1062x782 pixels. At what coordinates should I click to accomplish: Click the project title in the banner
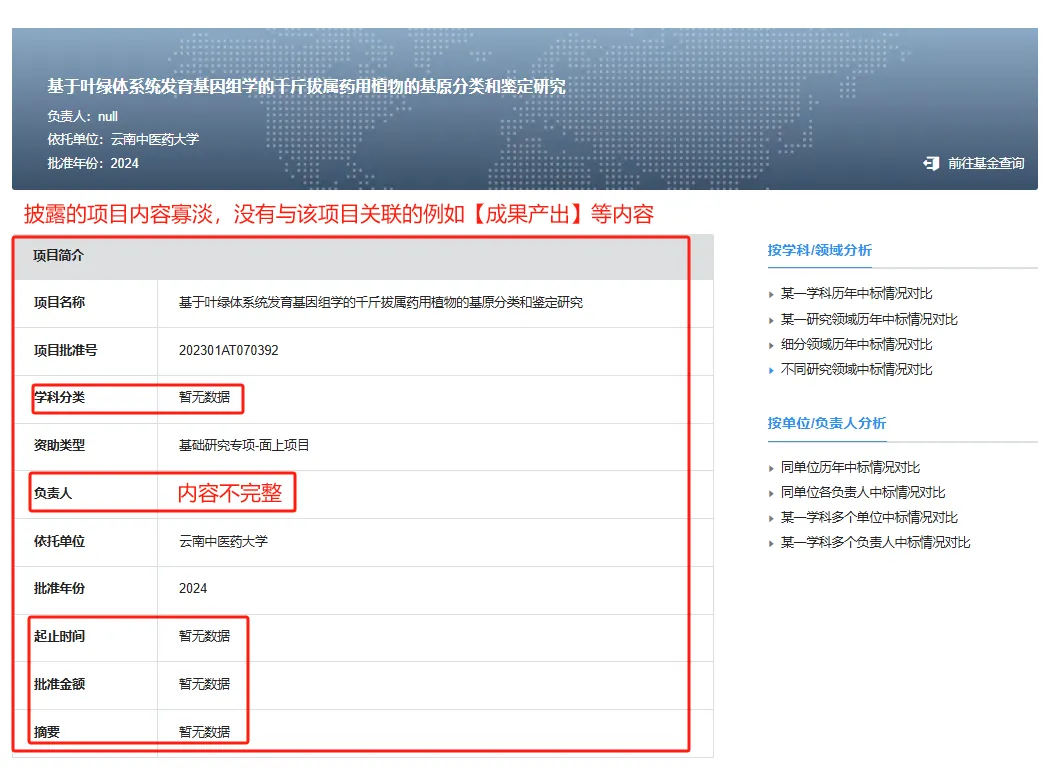306,86
